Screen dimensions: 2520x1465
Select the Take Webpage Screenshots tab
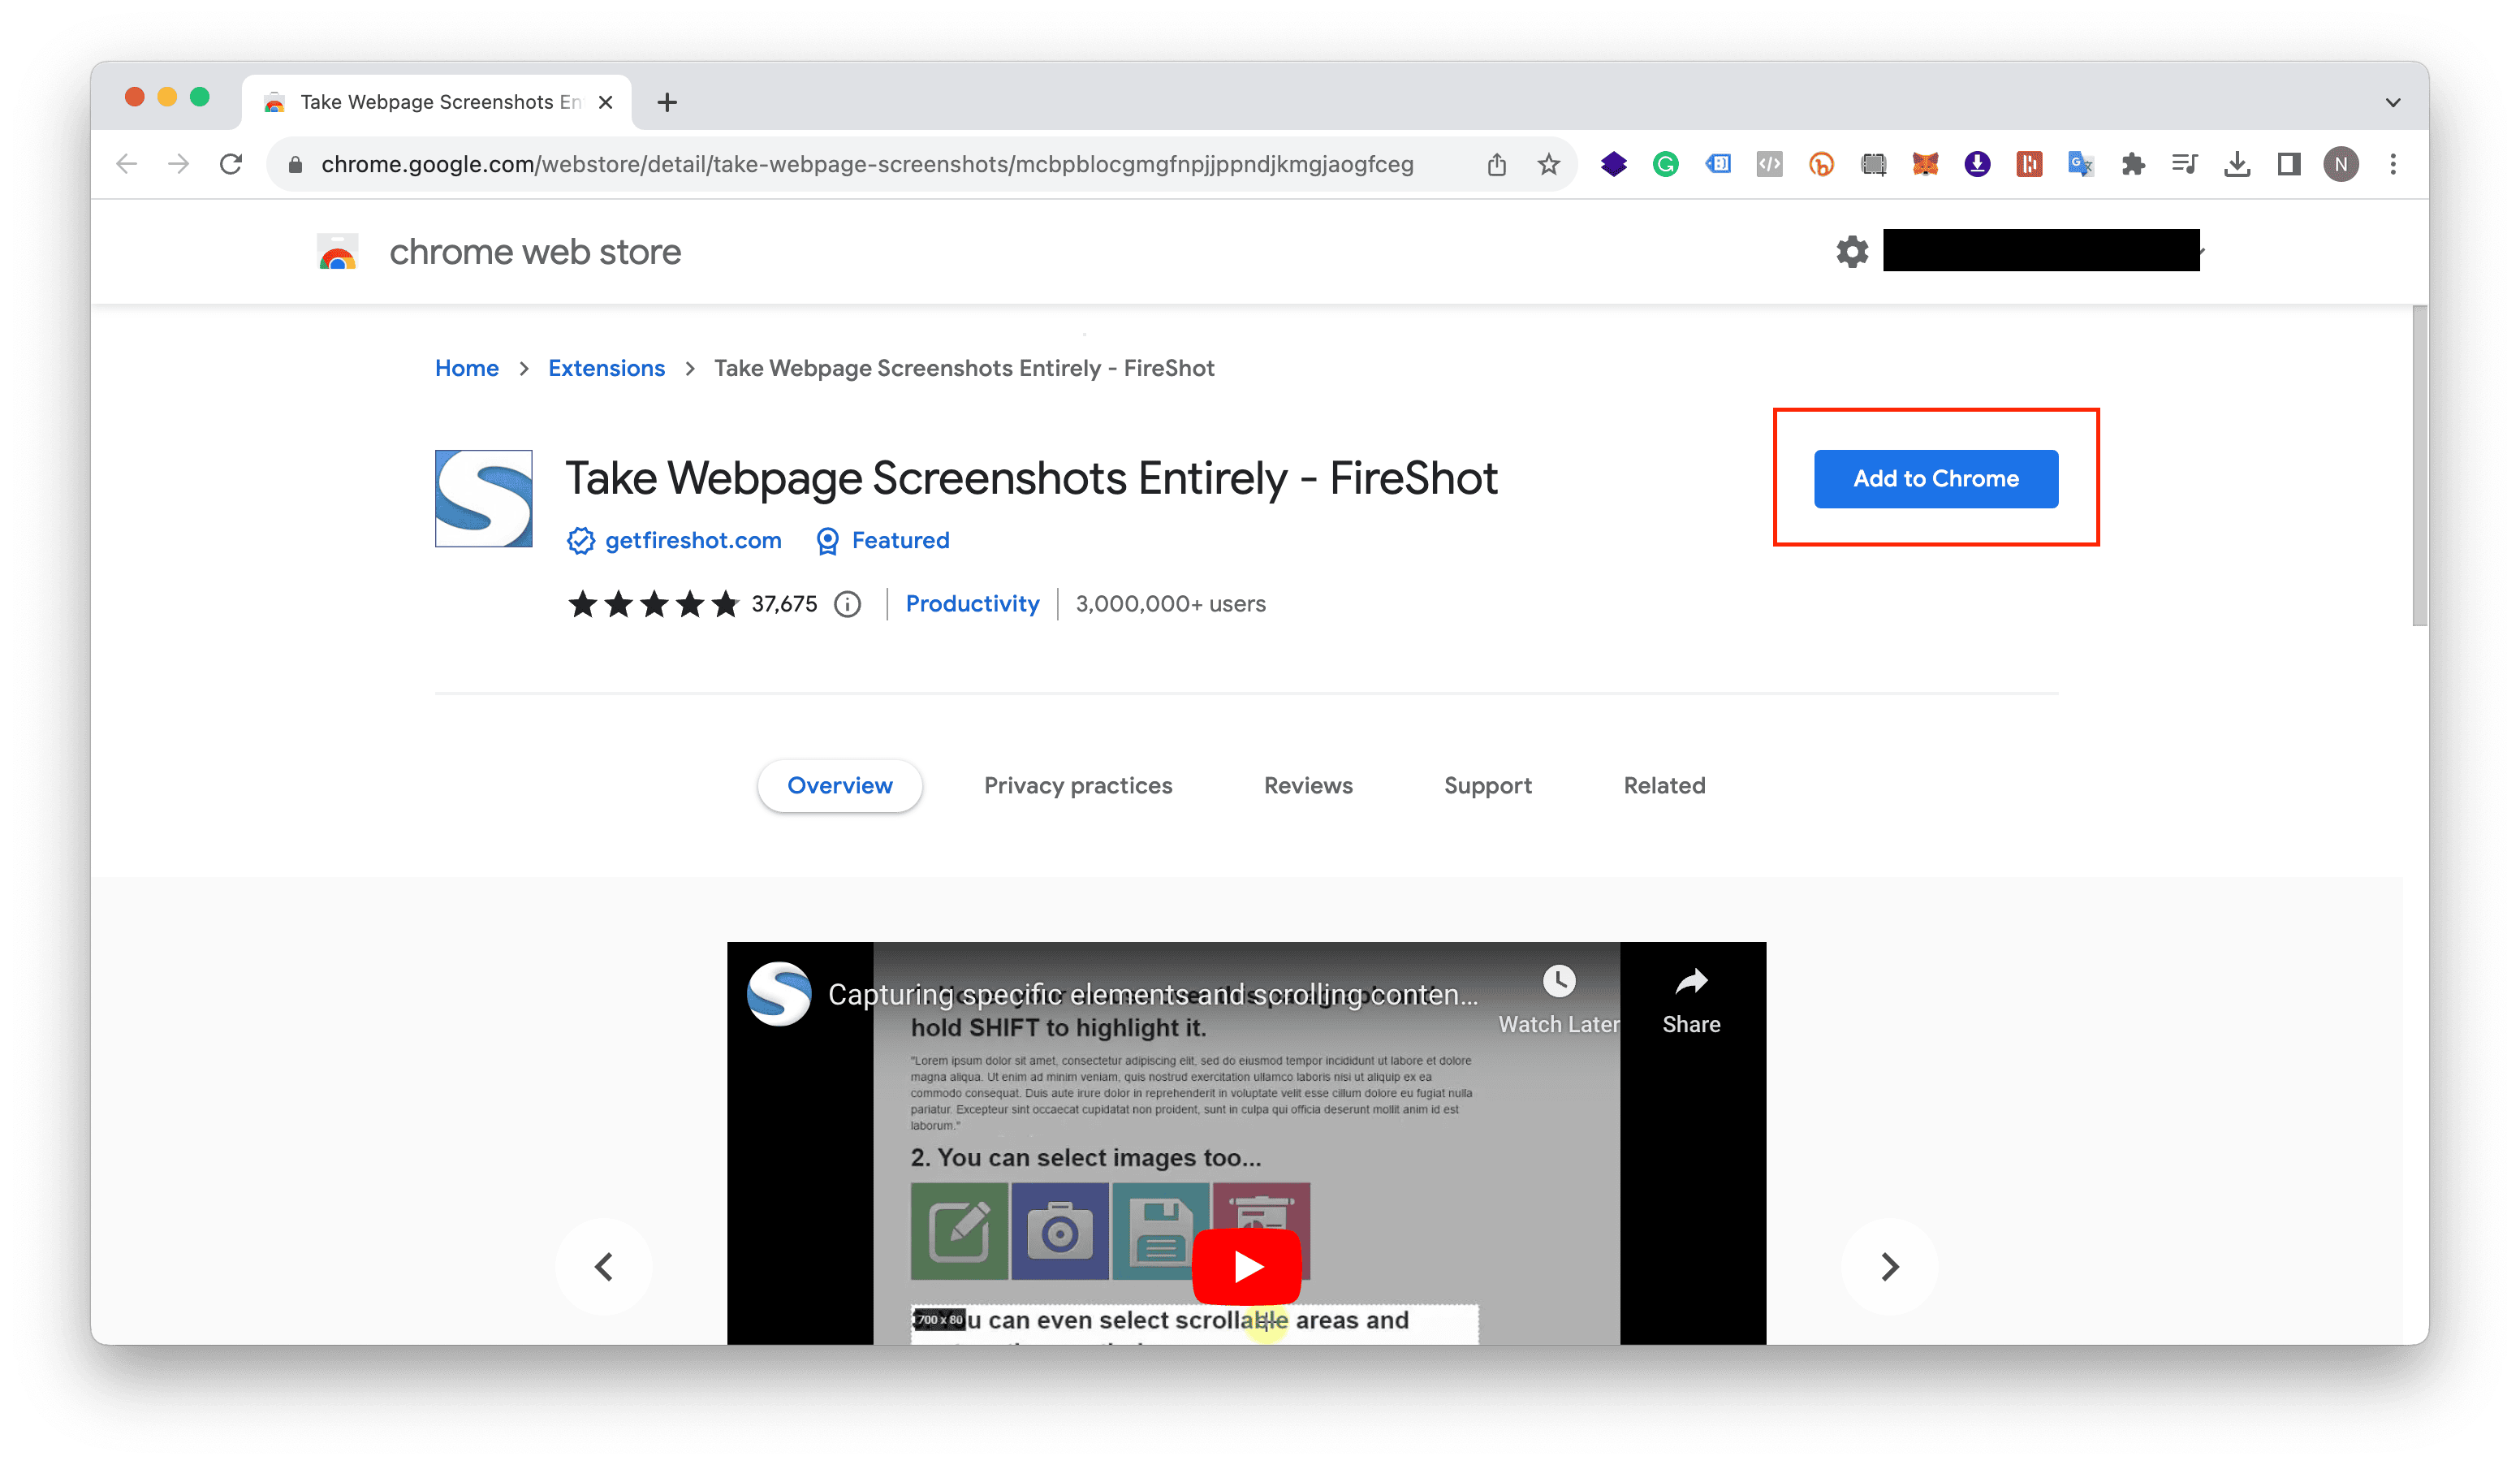tap(437, 102)
